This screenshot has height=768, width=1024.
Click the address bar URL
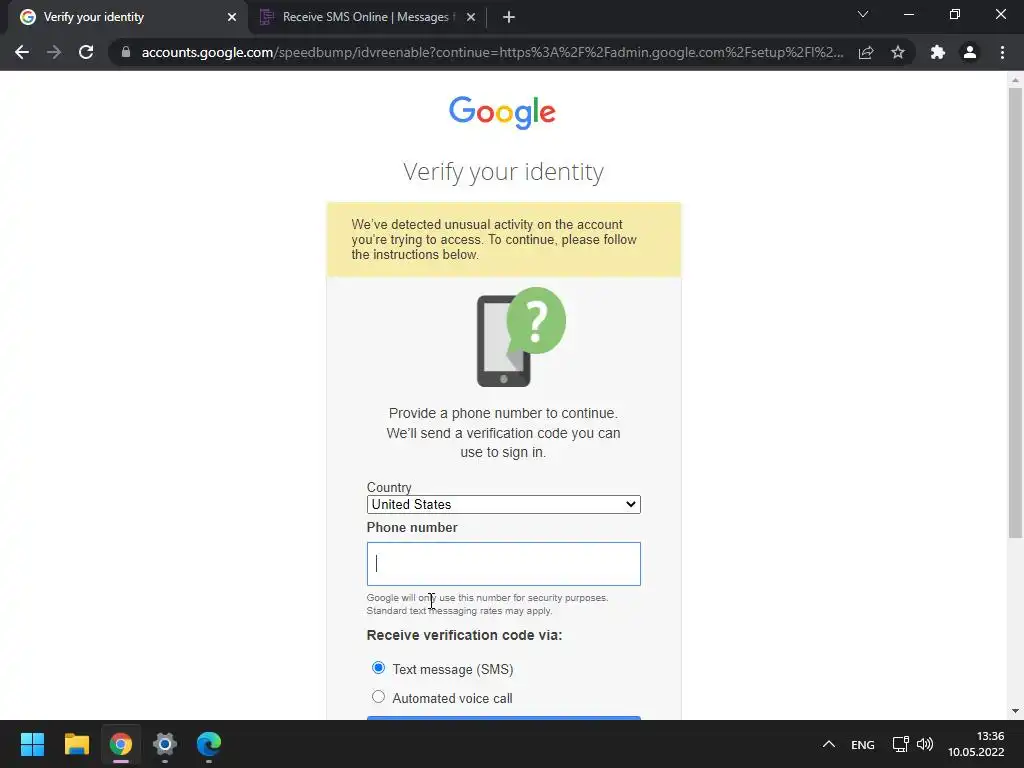click(492, 52)
